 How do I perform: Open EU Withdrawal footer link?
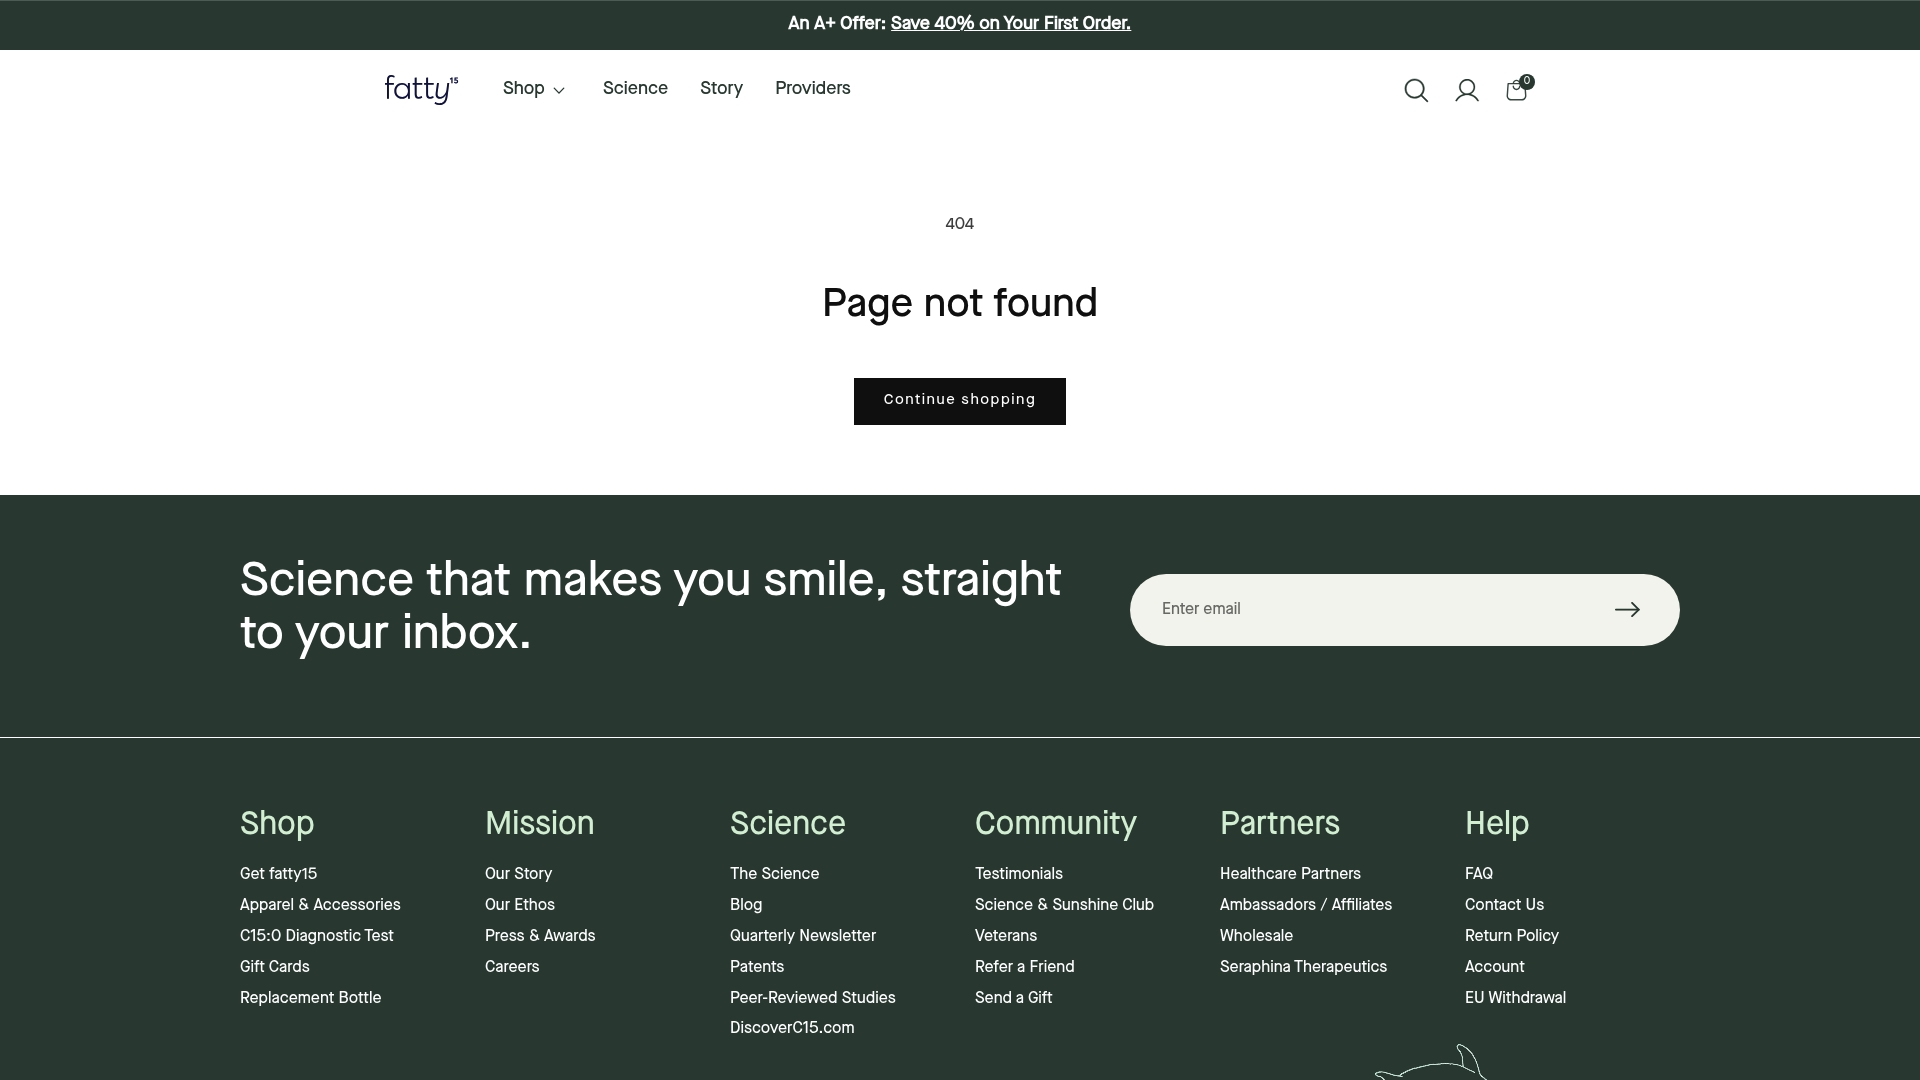1515,998
